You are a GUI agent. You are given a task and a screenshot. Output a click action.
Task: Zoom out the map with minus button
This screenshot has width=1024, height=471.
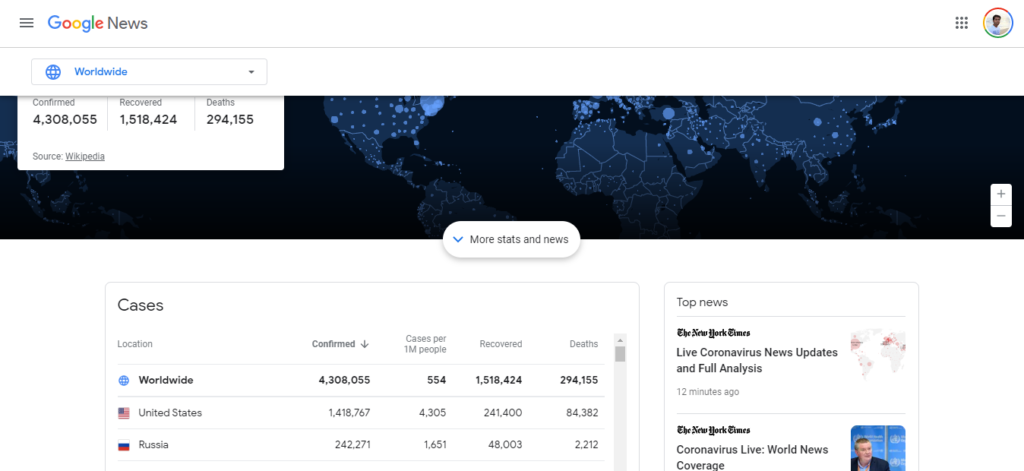[1001, 216]
